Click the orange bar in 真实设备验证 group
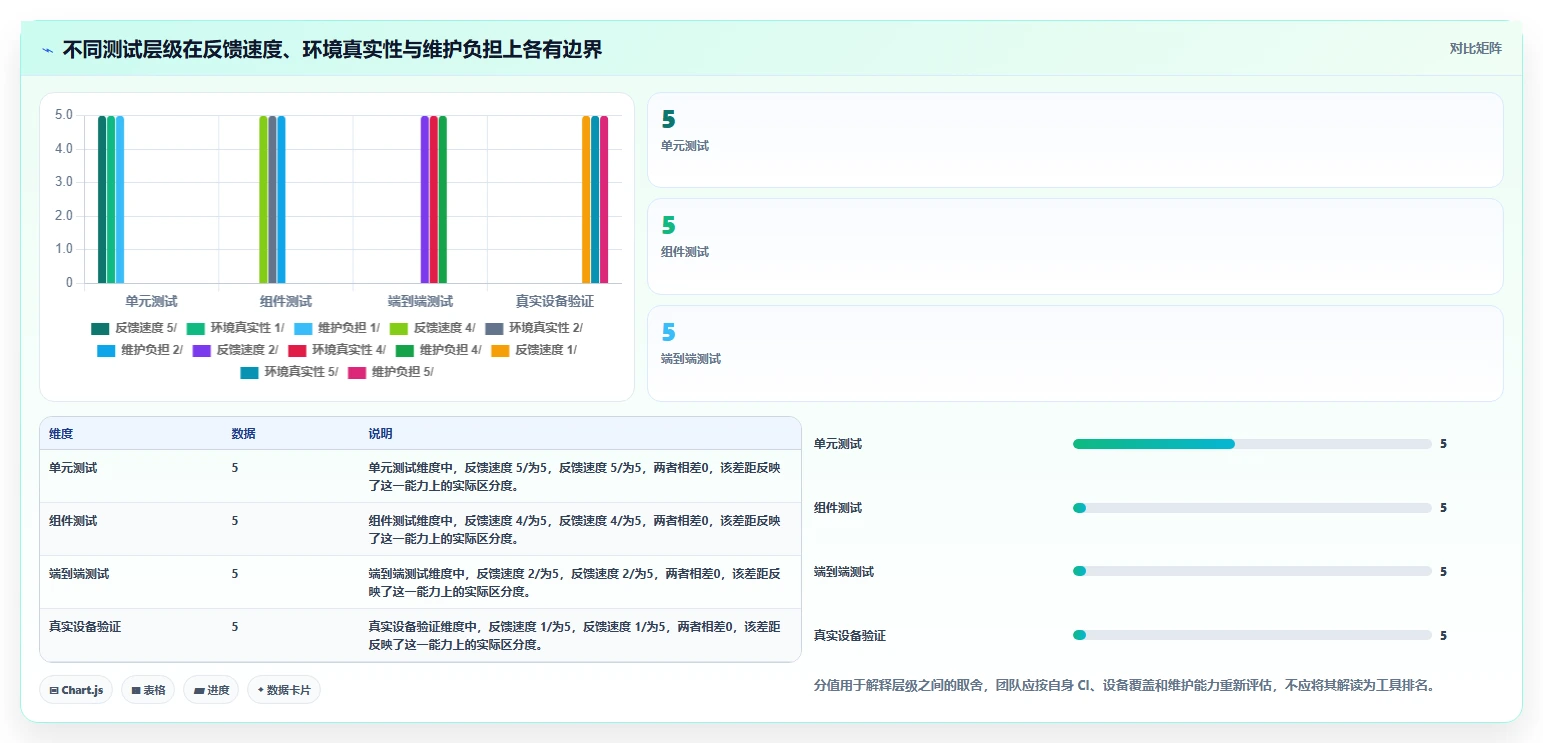Screen dimensions: 1543x743 [586, 199]
